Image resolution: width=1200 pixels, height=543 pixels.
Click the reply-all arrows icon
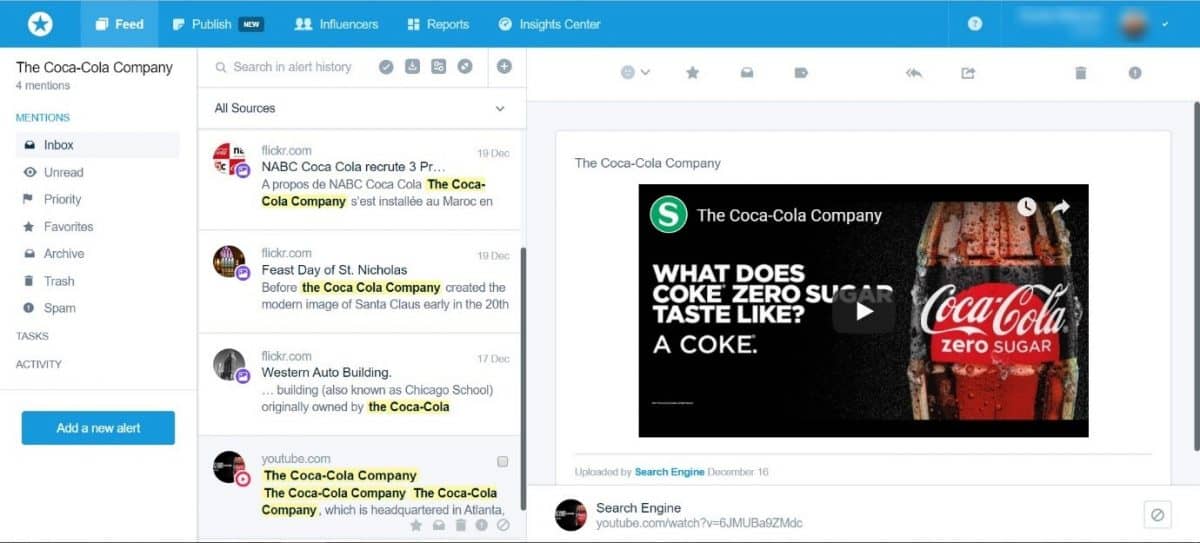[913, 72]
